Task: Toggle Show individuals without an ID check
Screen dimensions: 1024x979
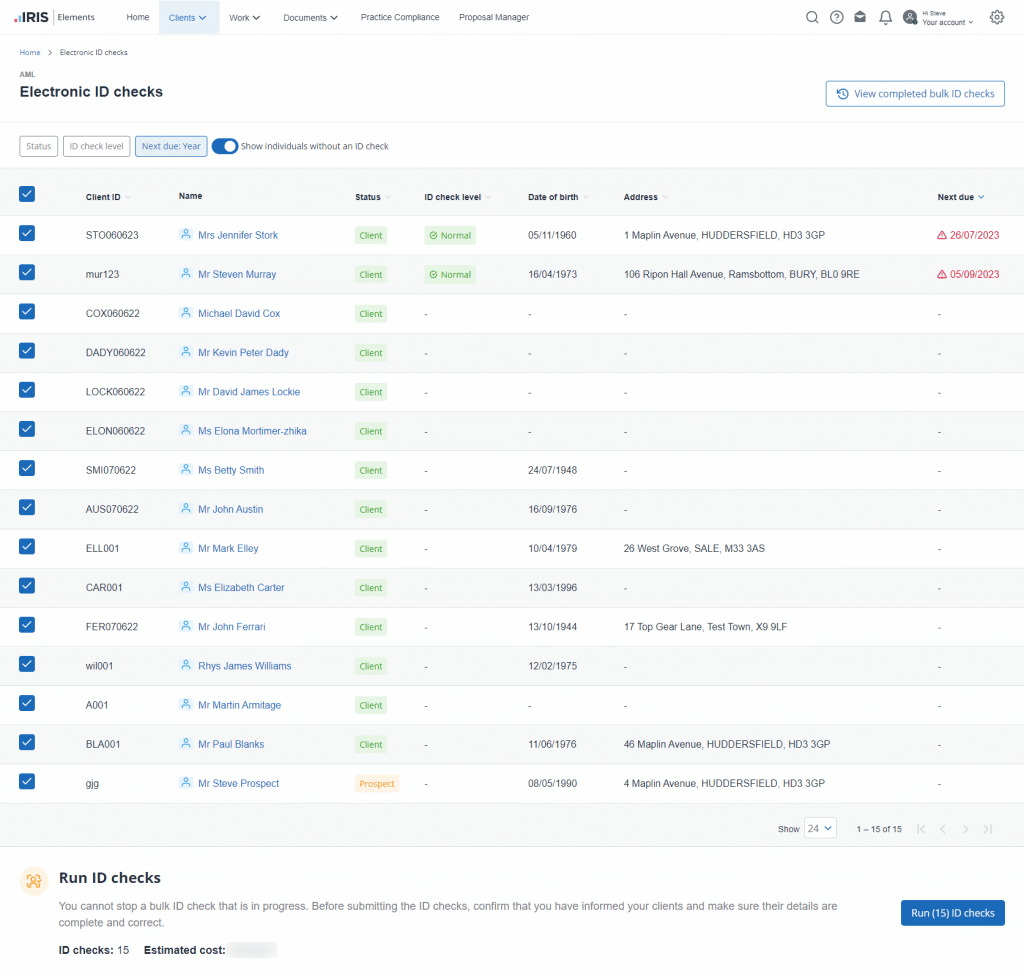Action: [x=225, y=146]
